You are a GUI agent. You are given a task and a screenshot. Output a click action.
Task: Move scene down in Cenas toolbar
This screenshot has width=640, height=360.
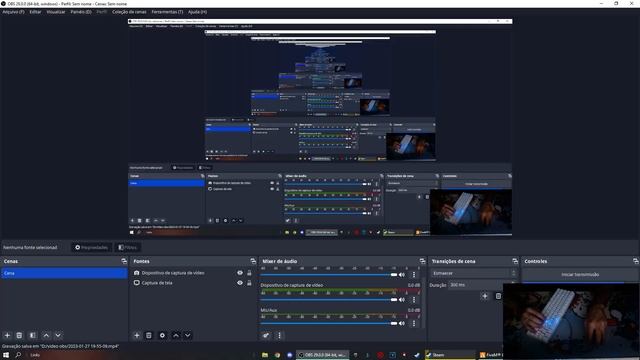58,335
